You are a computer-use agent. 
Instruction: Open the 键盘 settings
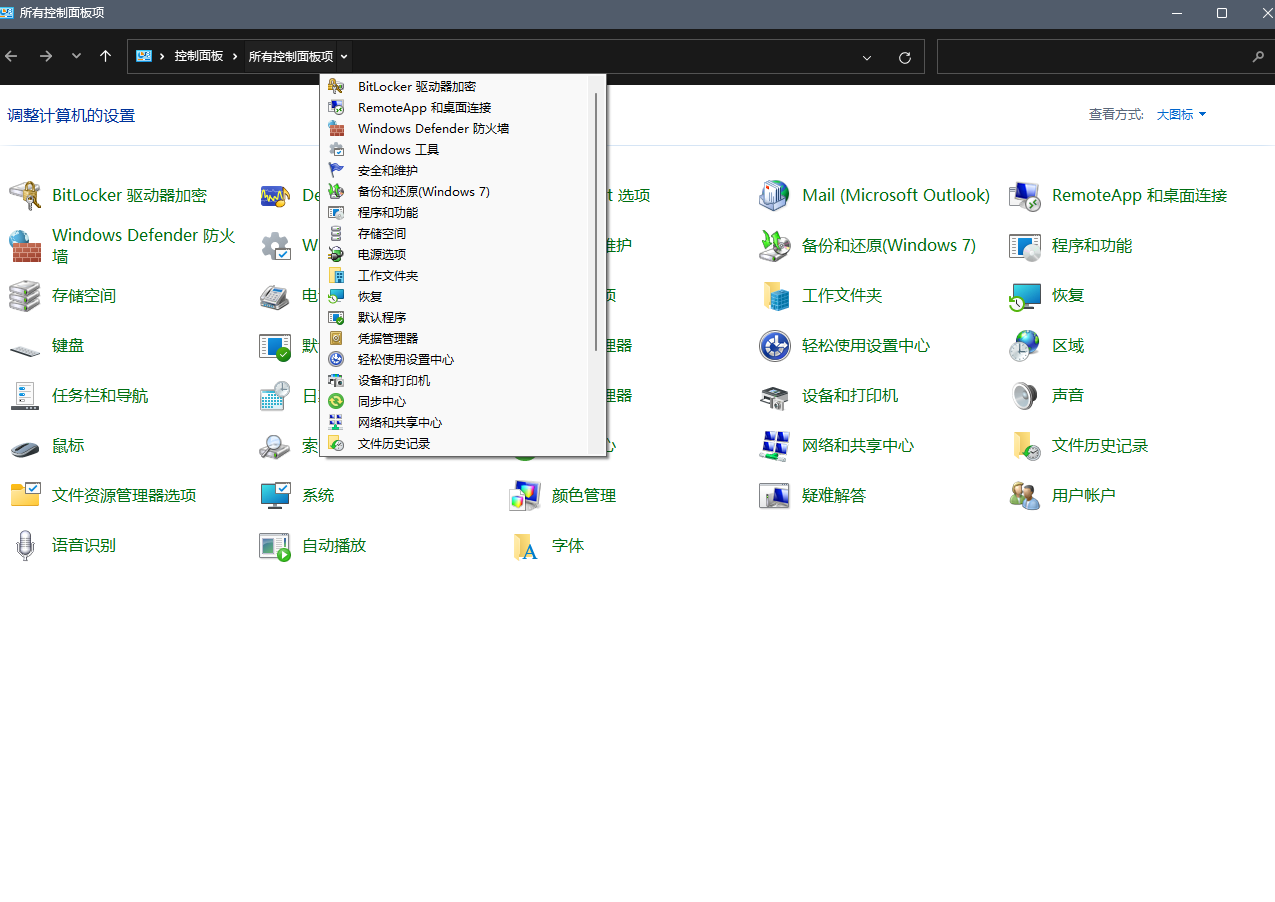67,345
